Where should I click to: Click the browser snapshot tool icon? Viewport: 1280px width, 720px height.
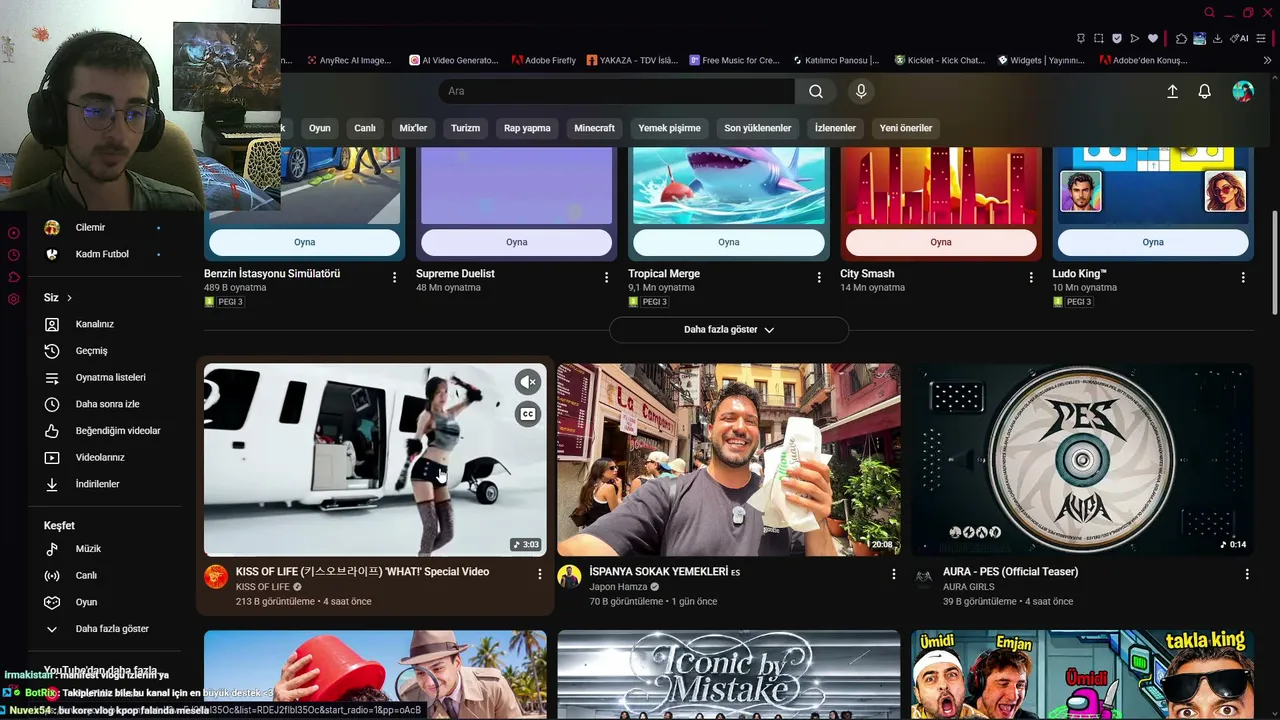coord(1098,39)
